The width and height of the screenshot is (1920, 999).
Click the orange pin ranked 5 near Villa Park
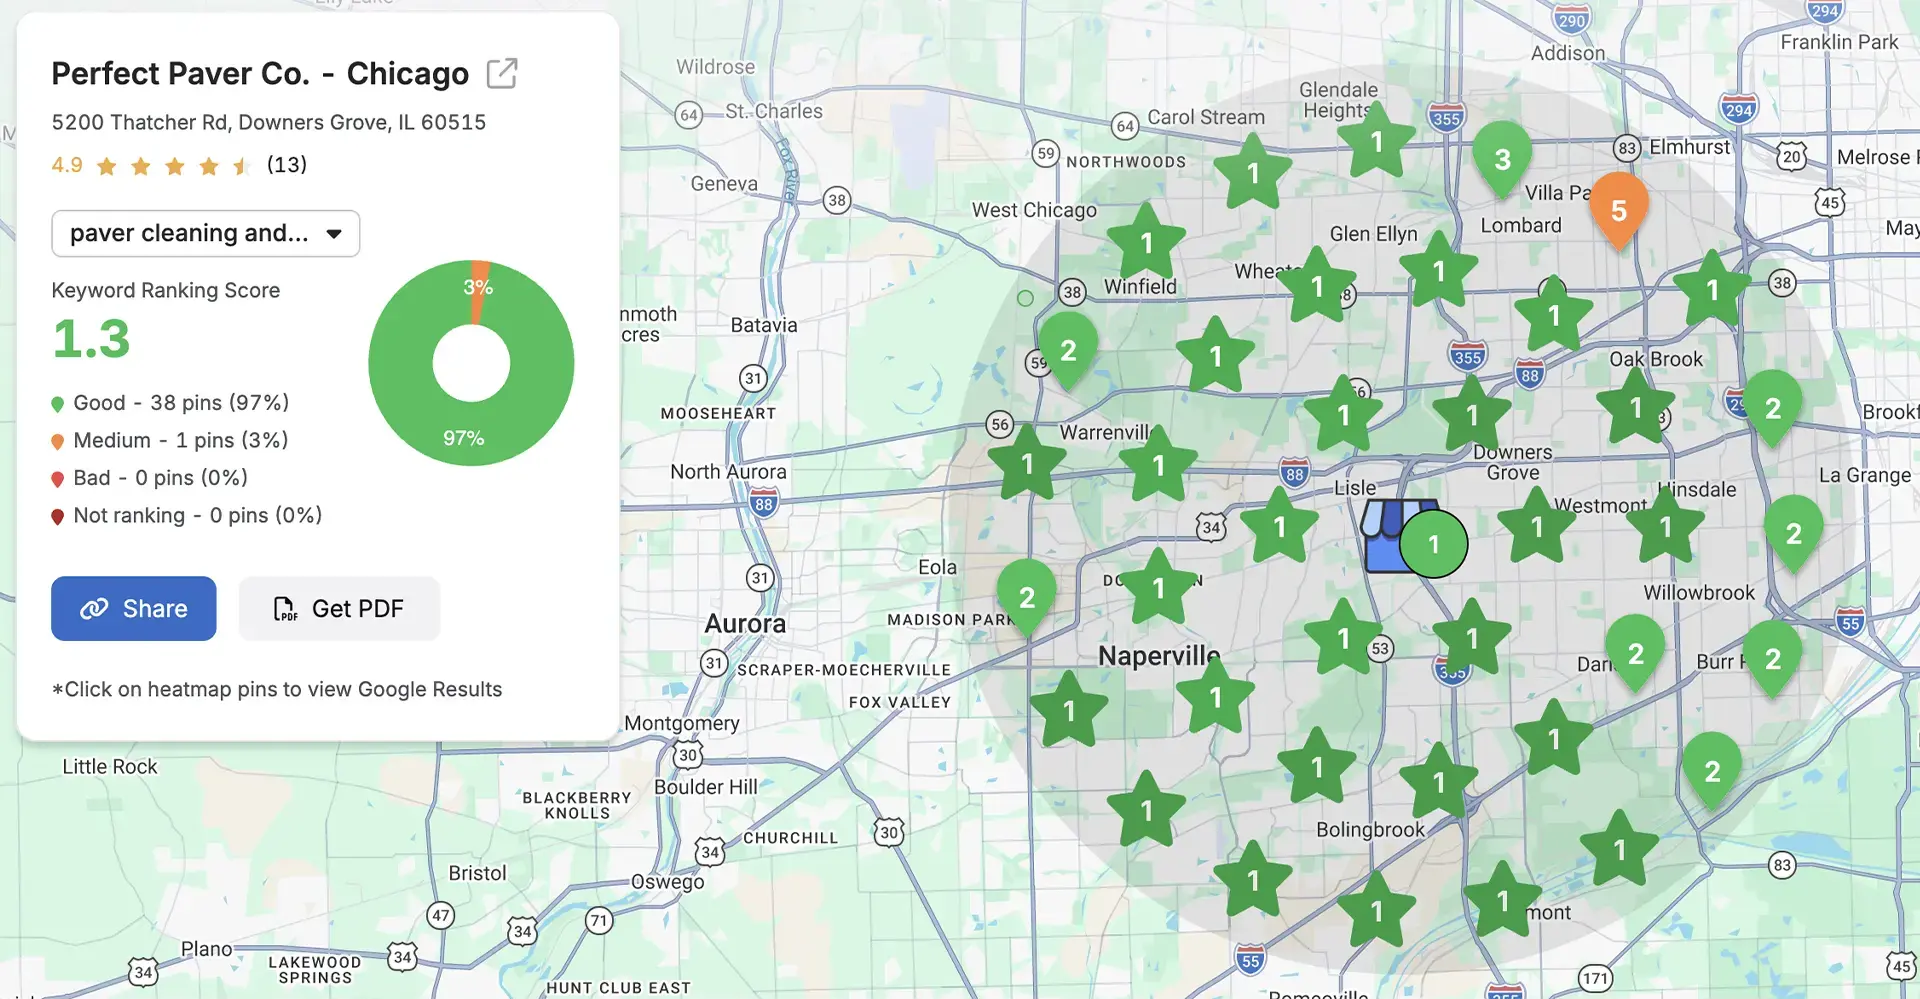1618,210
